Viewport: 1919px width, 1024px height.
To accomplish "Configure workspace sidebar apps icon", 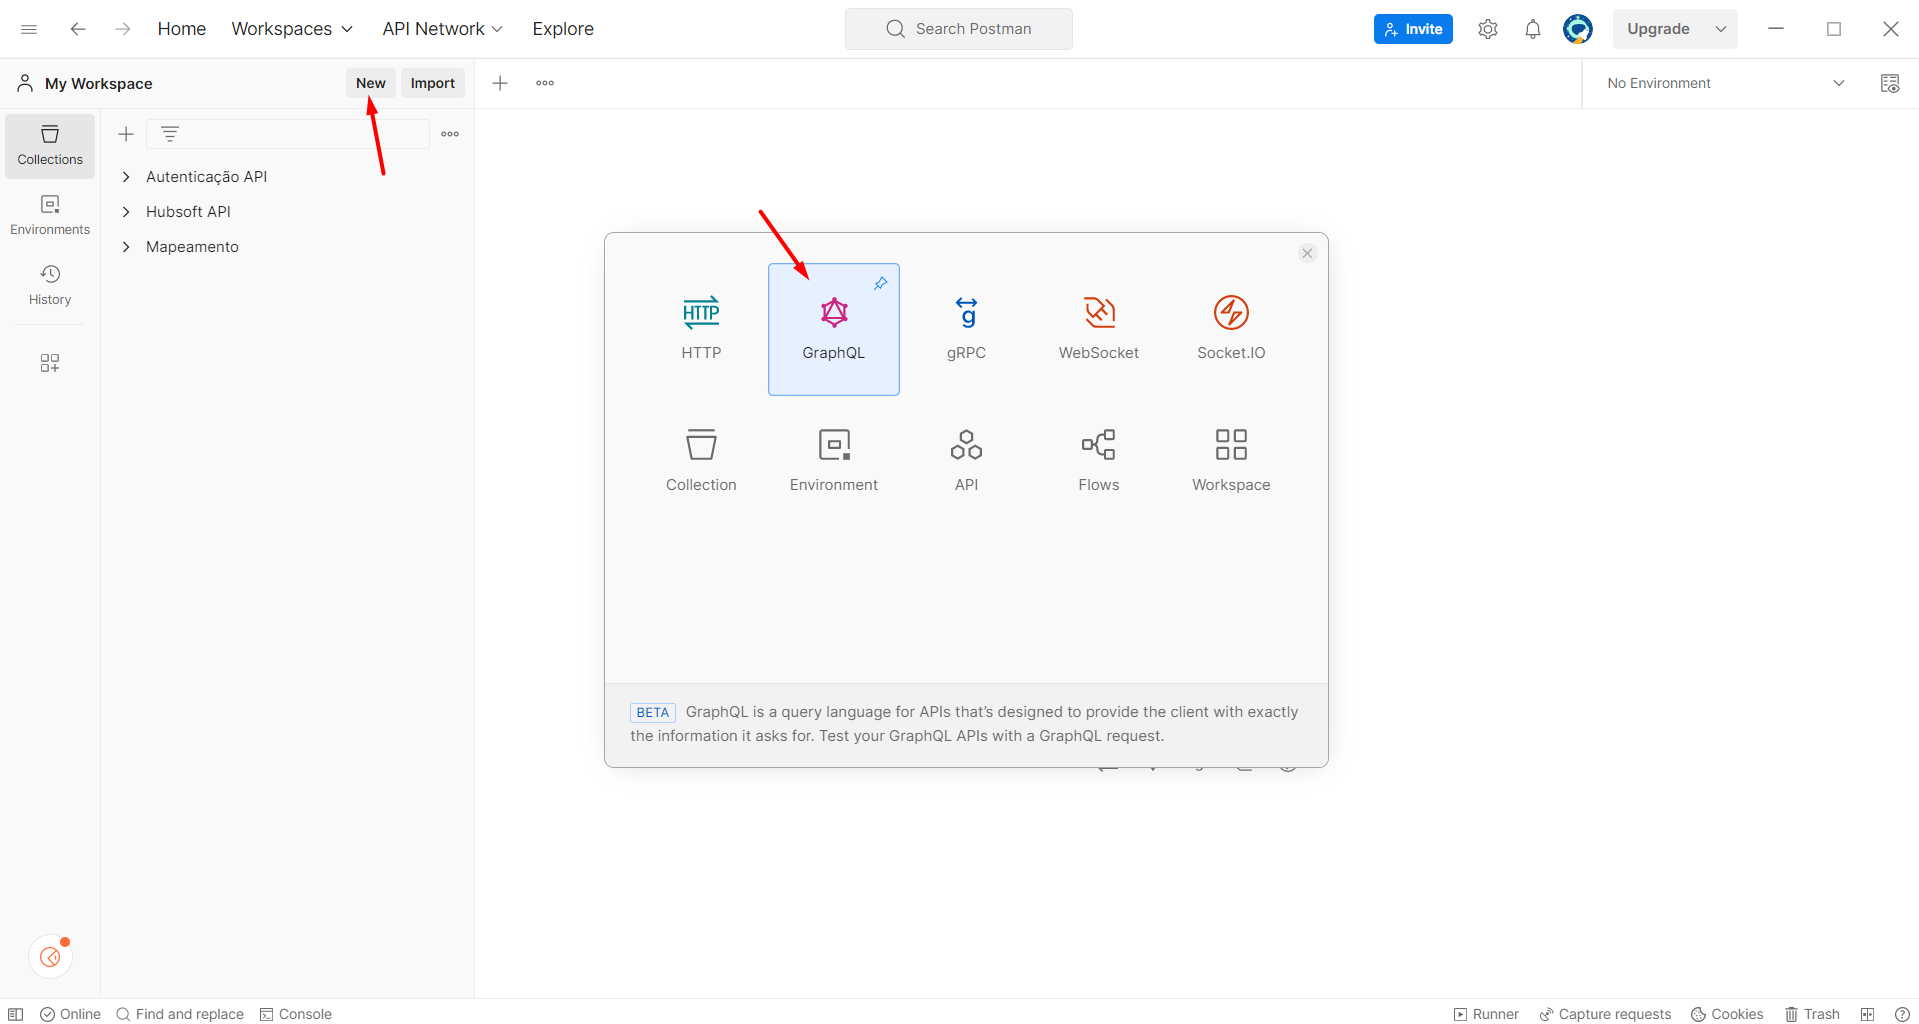I will [50, 363].
